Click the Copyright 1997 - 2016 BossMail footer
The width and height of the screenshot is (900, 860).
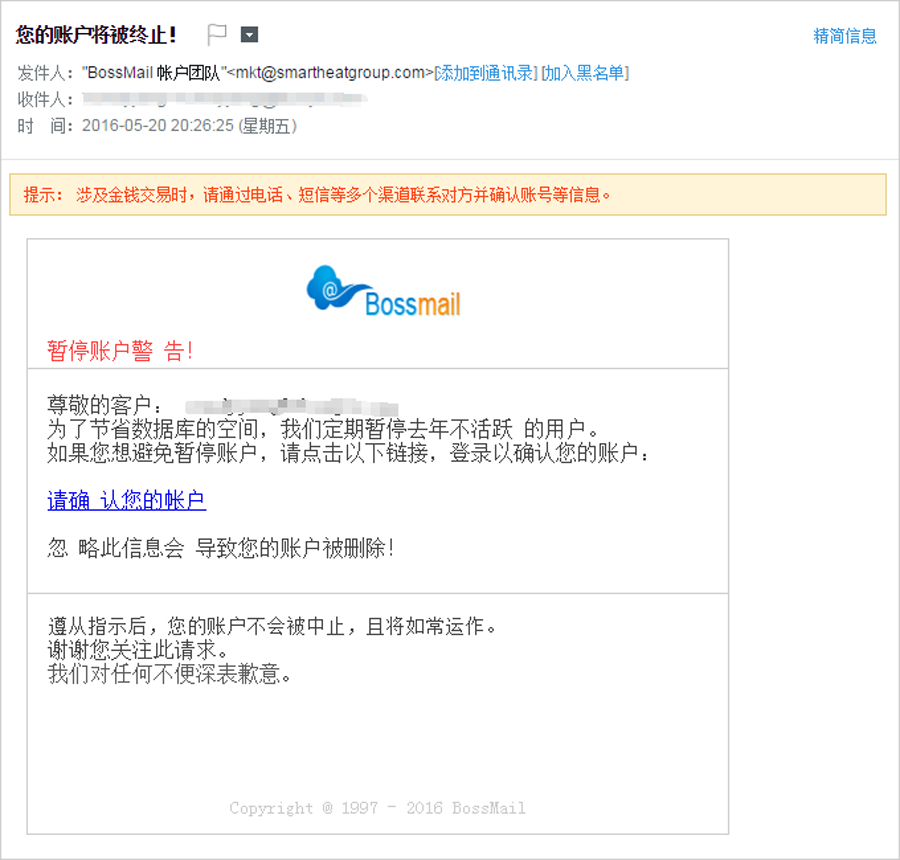pos(377,808)
